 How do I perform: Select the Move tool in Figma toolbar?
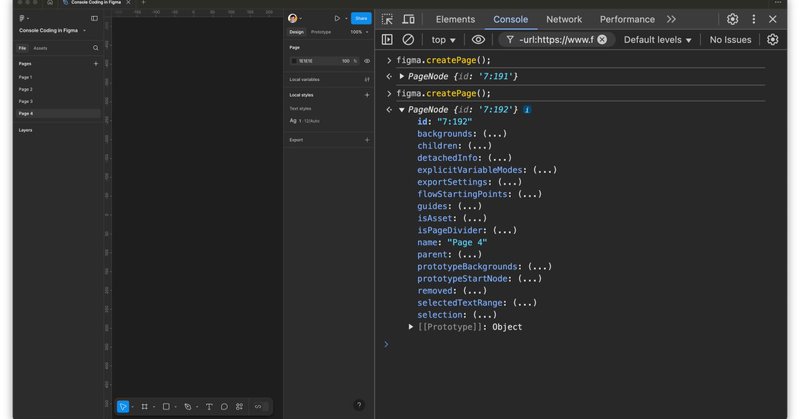tap(123, 407)
